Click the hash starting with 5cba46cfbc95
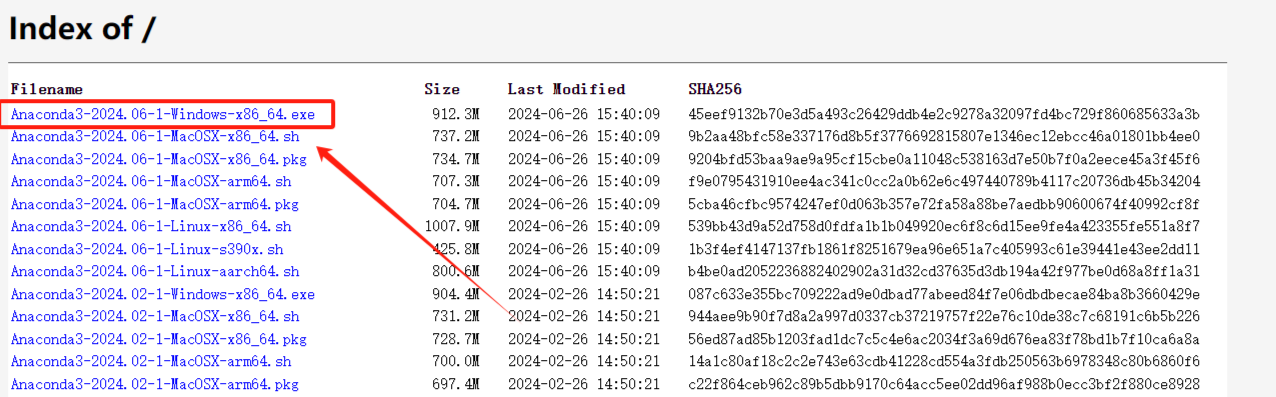This screenshot has width=1276, height=397. (x=944, y=204)
